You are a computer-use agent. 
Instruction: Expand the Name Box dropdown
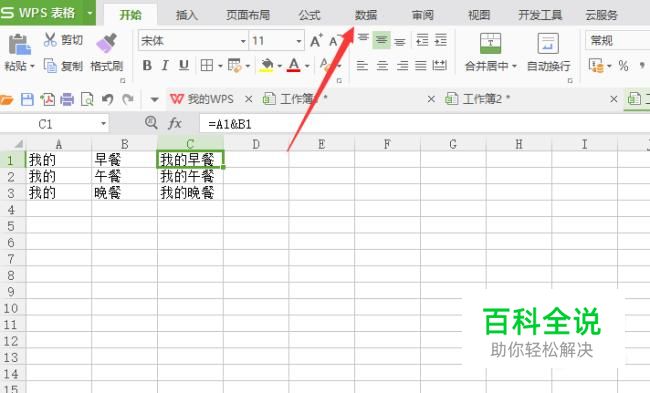(x=103, y=124)
